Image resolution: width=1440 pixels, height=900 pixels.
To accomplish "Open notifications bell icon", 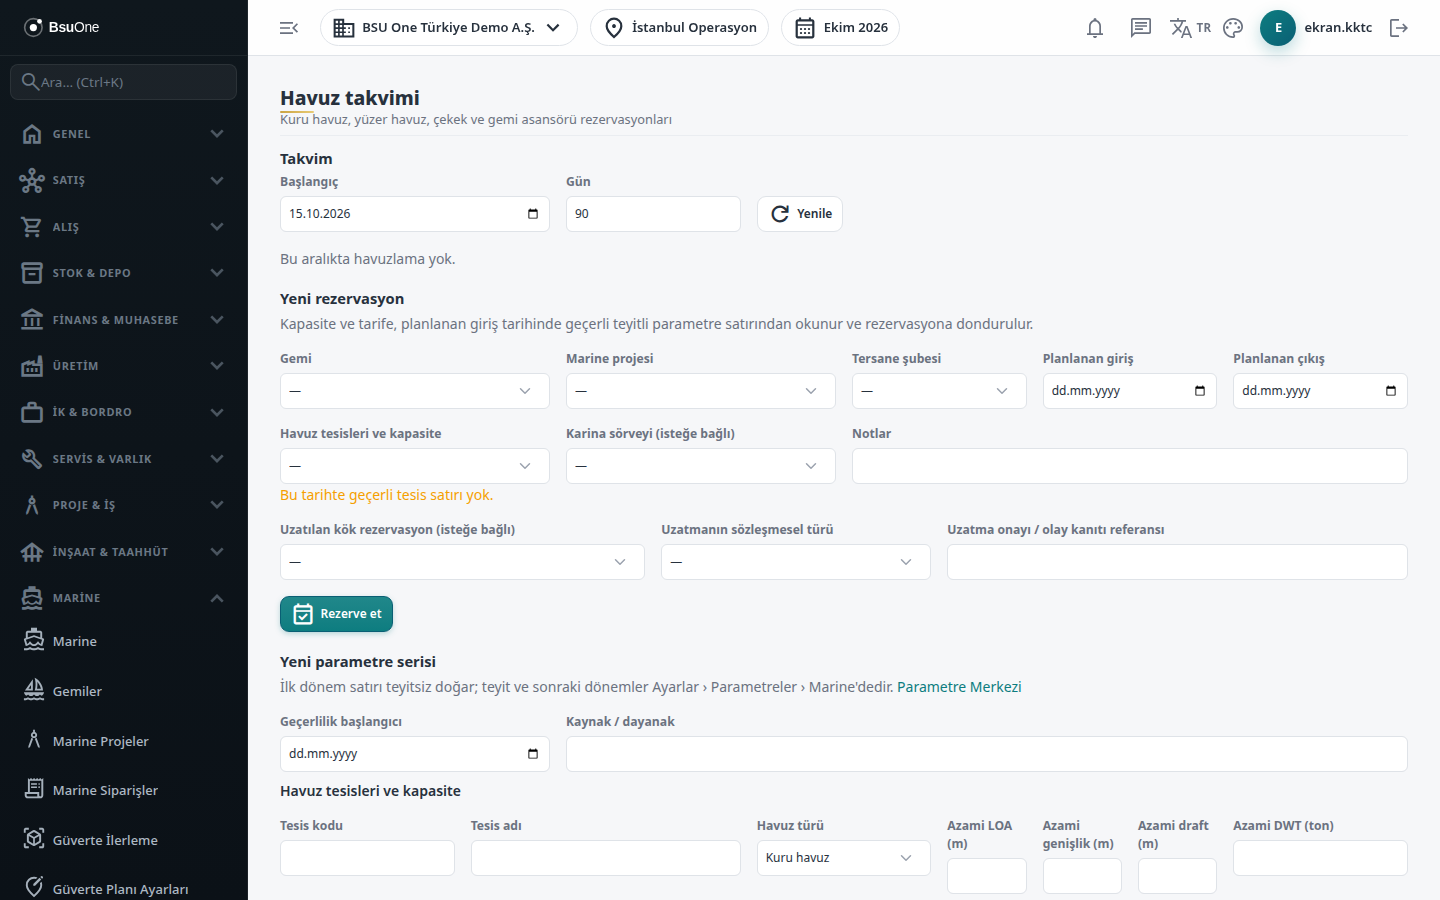I will [1095, 28].
